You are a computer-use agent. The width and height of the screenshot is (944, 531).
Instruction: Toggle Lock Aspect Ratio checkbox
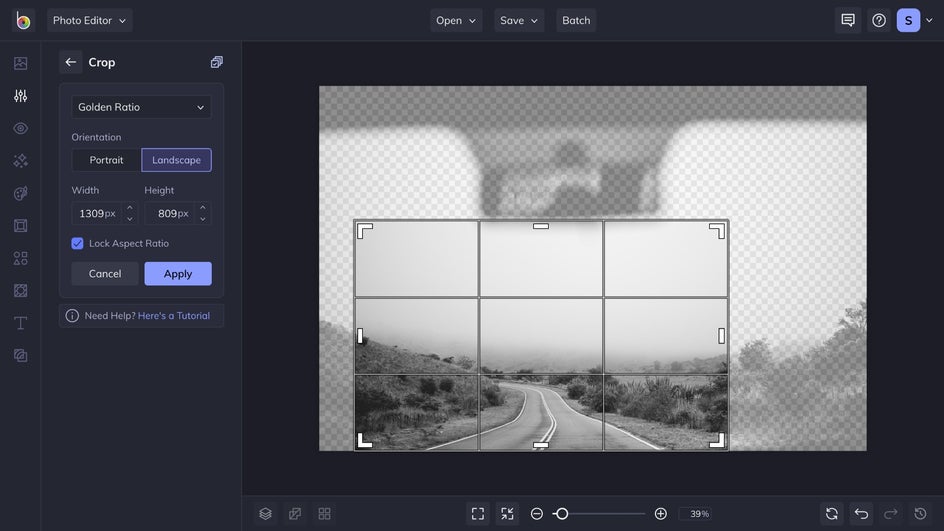(x=77, y=243)
